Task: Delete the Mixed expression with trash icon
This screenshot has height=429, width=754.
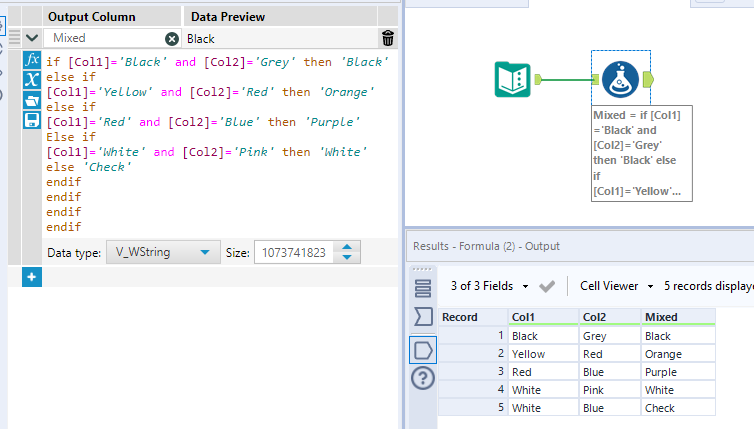Action: [388, 38]
